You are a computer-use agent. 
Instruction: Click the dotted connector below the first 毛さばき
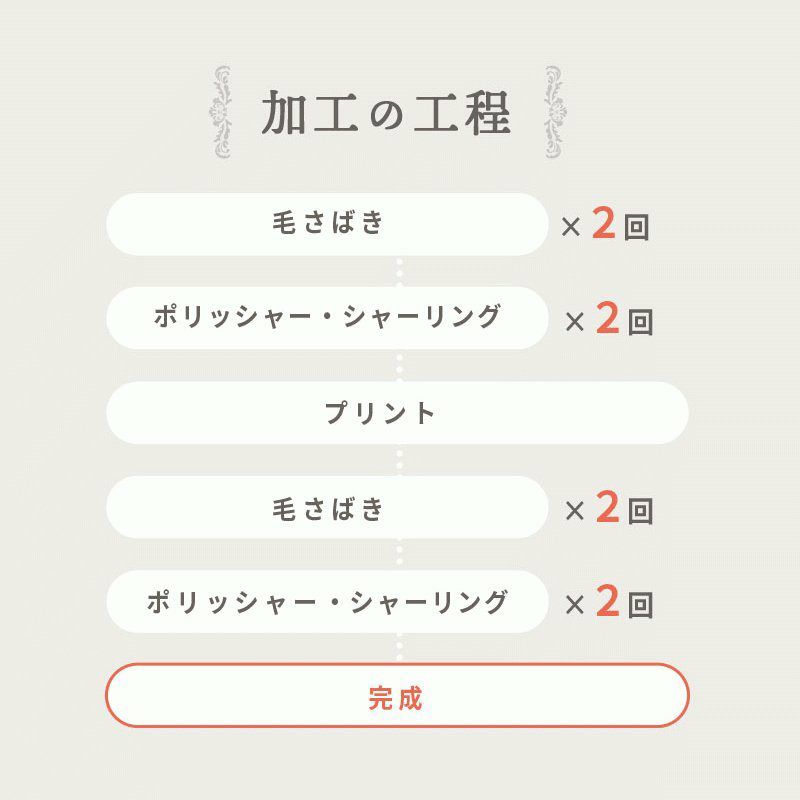tap(398, 271)
